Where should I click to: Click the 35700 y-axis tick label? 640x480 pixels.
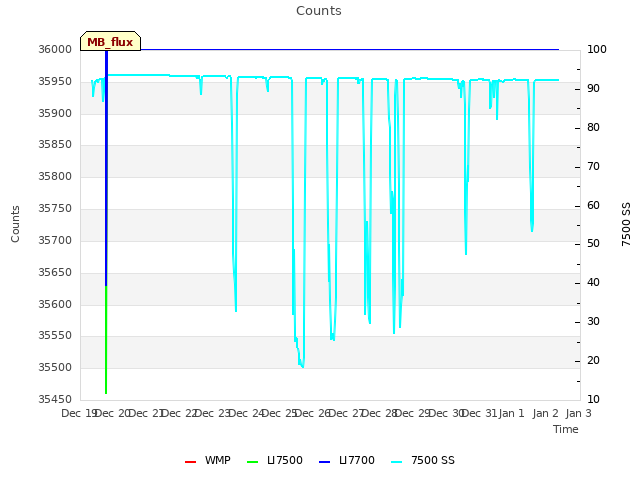(x=55, y=240)
